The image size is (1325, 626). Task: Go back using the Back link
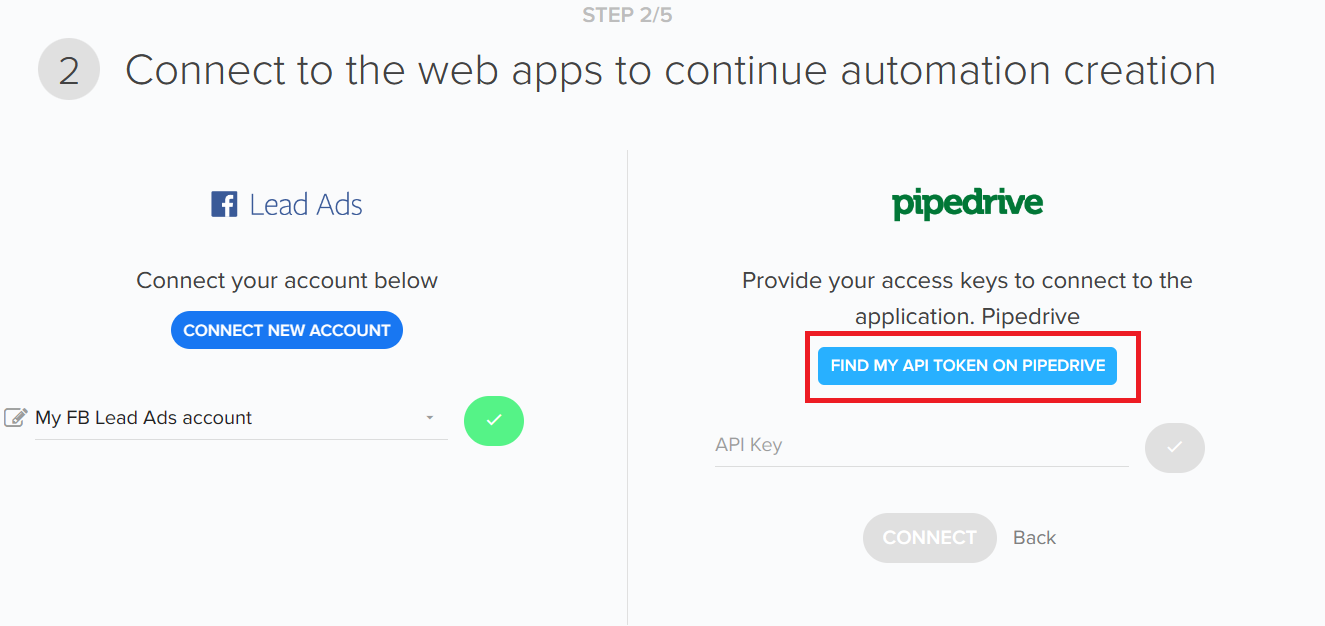[x=1034, y=538]
